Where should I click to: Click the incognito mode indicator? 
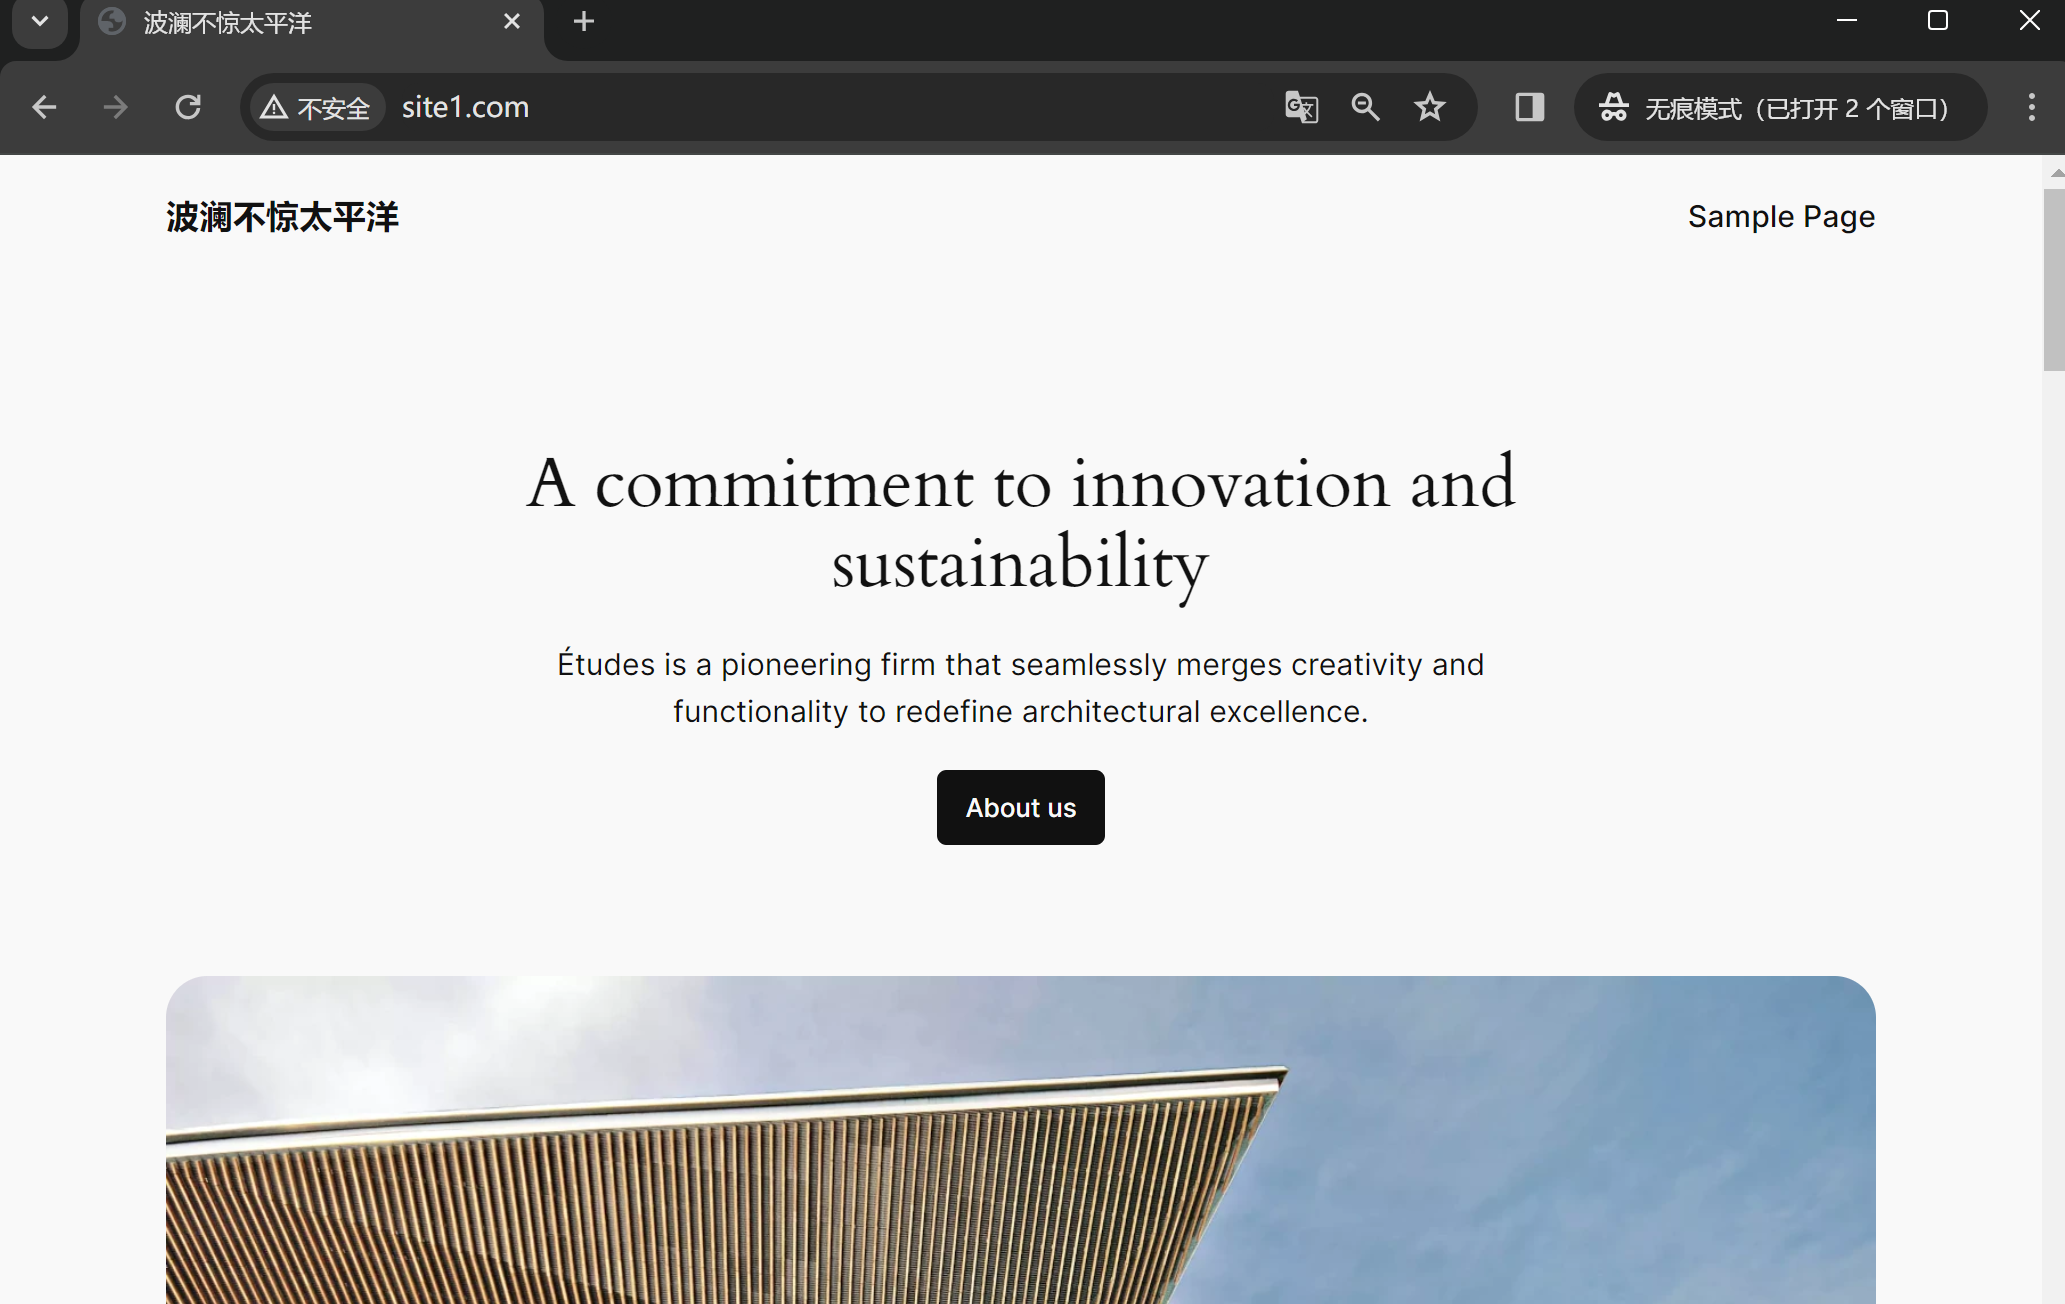pos(1779,107)
